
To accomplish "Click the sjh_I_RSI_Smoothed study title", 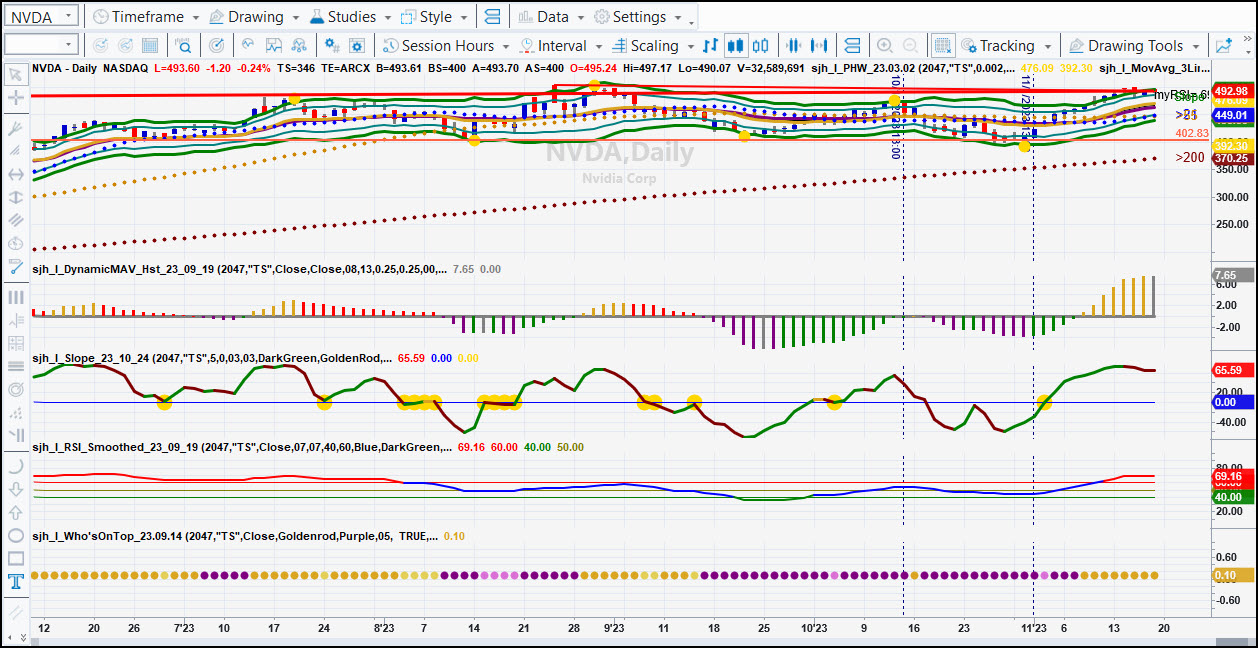I will pyautogui.click(x=242, y=447).
